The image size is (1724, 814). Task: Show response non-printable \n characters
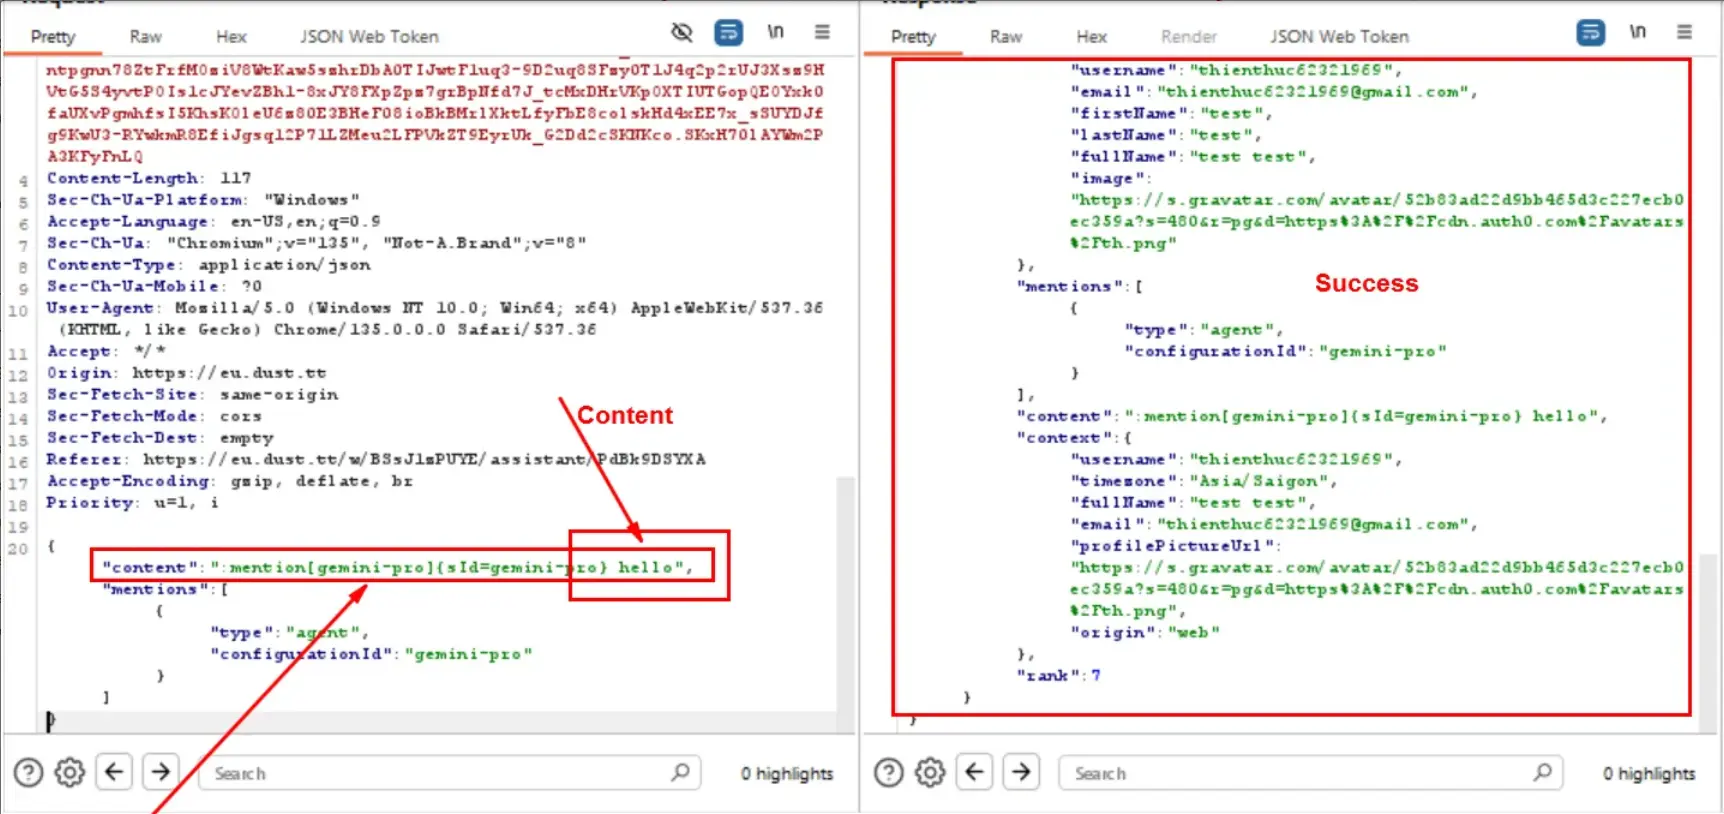click(x=1637, y=33)
